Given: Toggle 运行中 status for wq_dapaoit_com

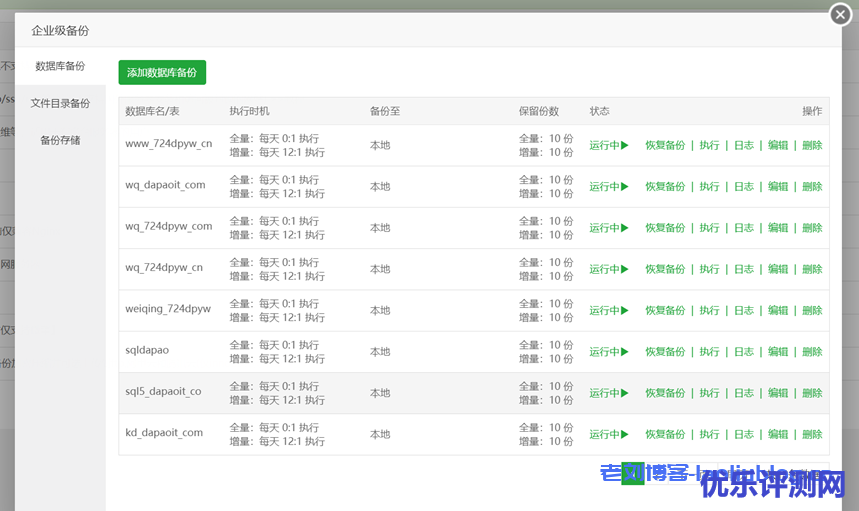Looking at the screenshot, I should (608, 186).
